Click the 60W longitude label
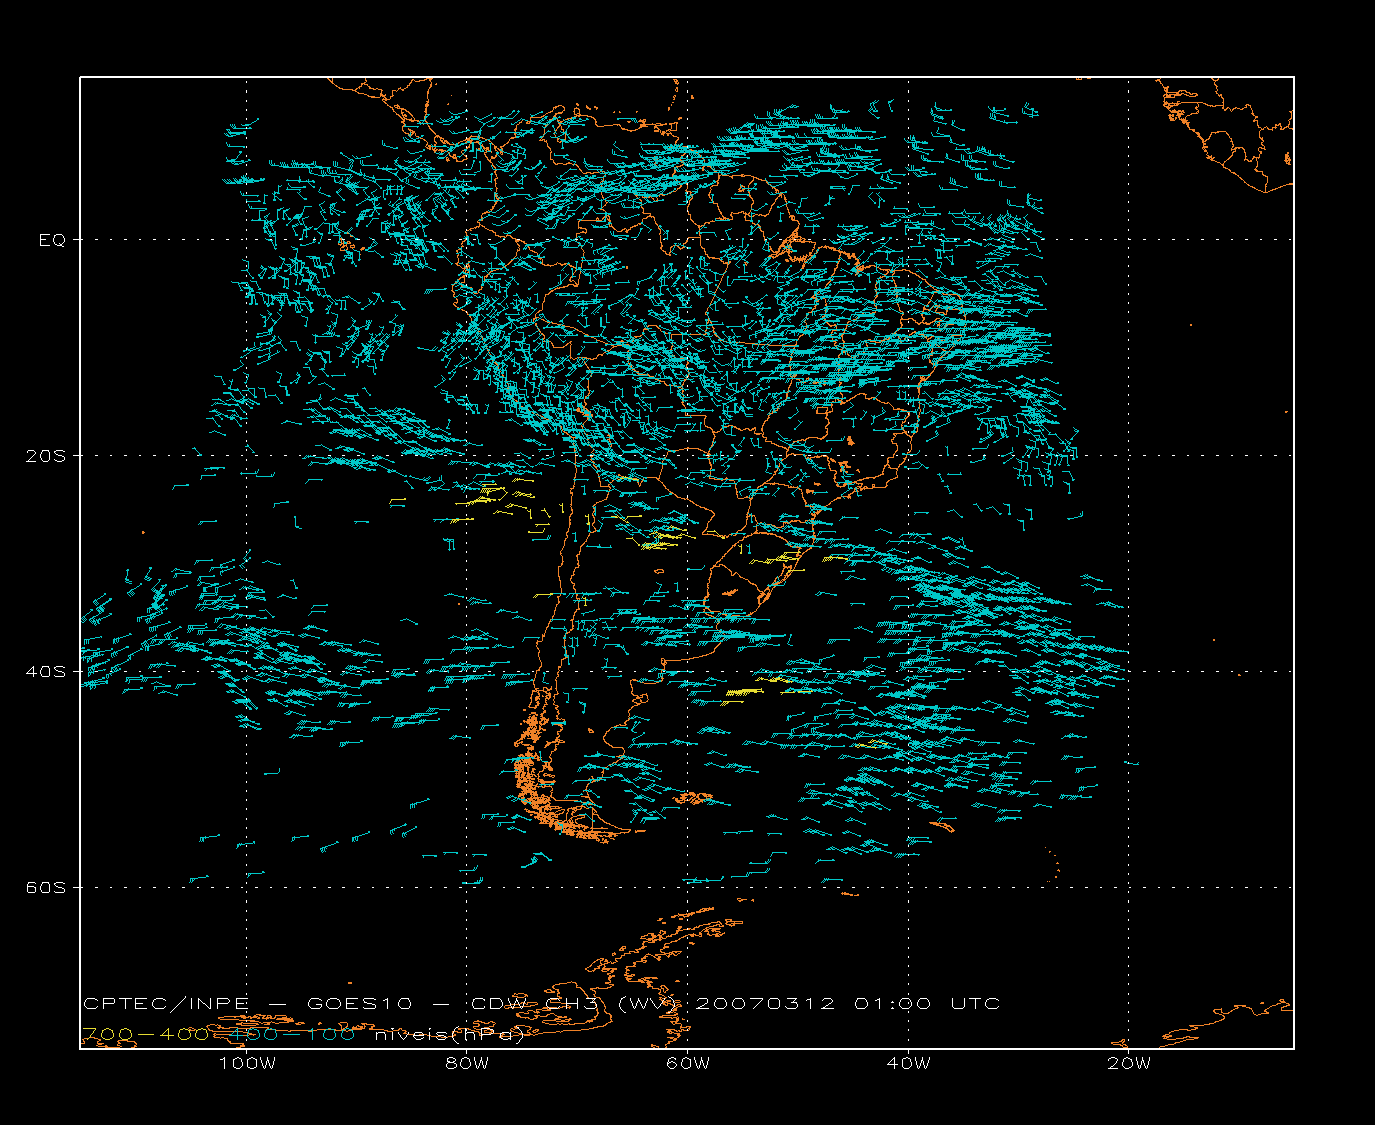Screen dimensions: 1375x1125 click(x=688, y=1064)
